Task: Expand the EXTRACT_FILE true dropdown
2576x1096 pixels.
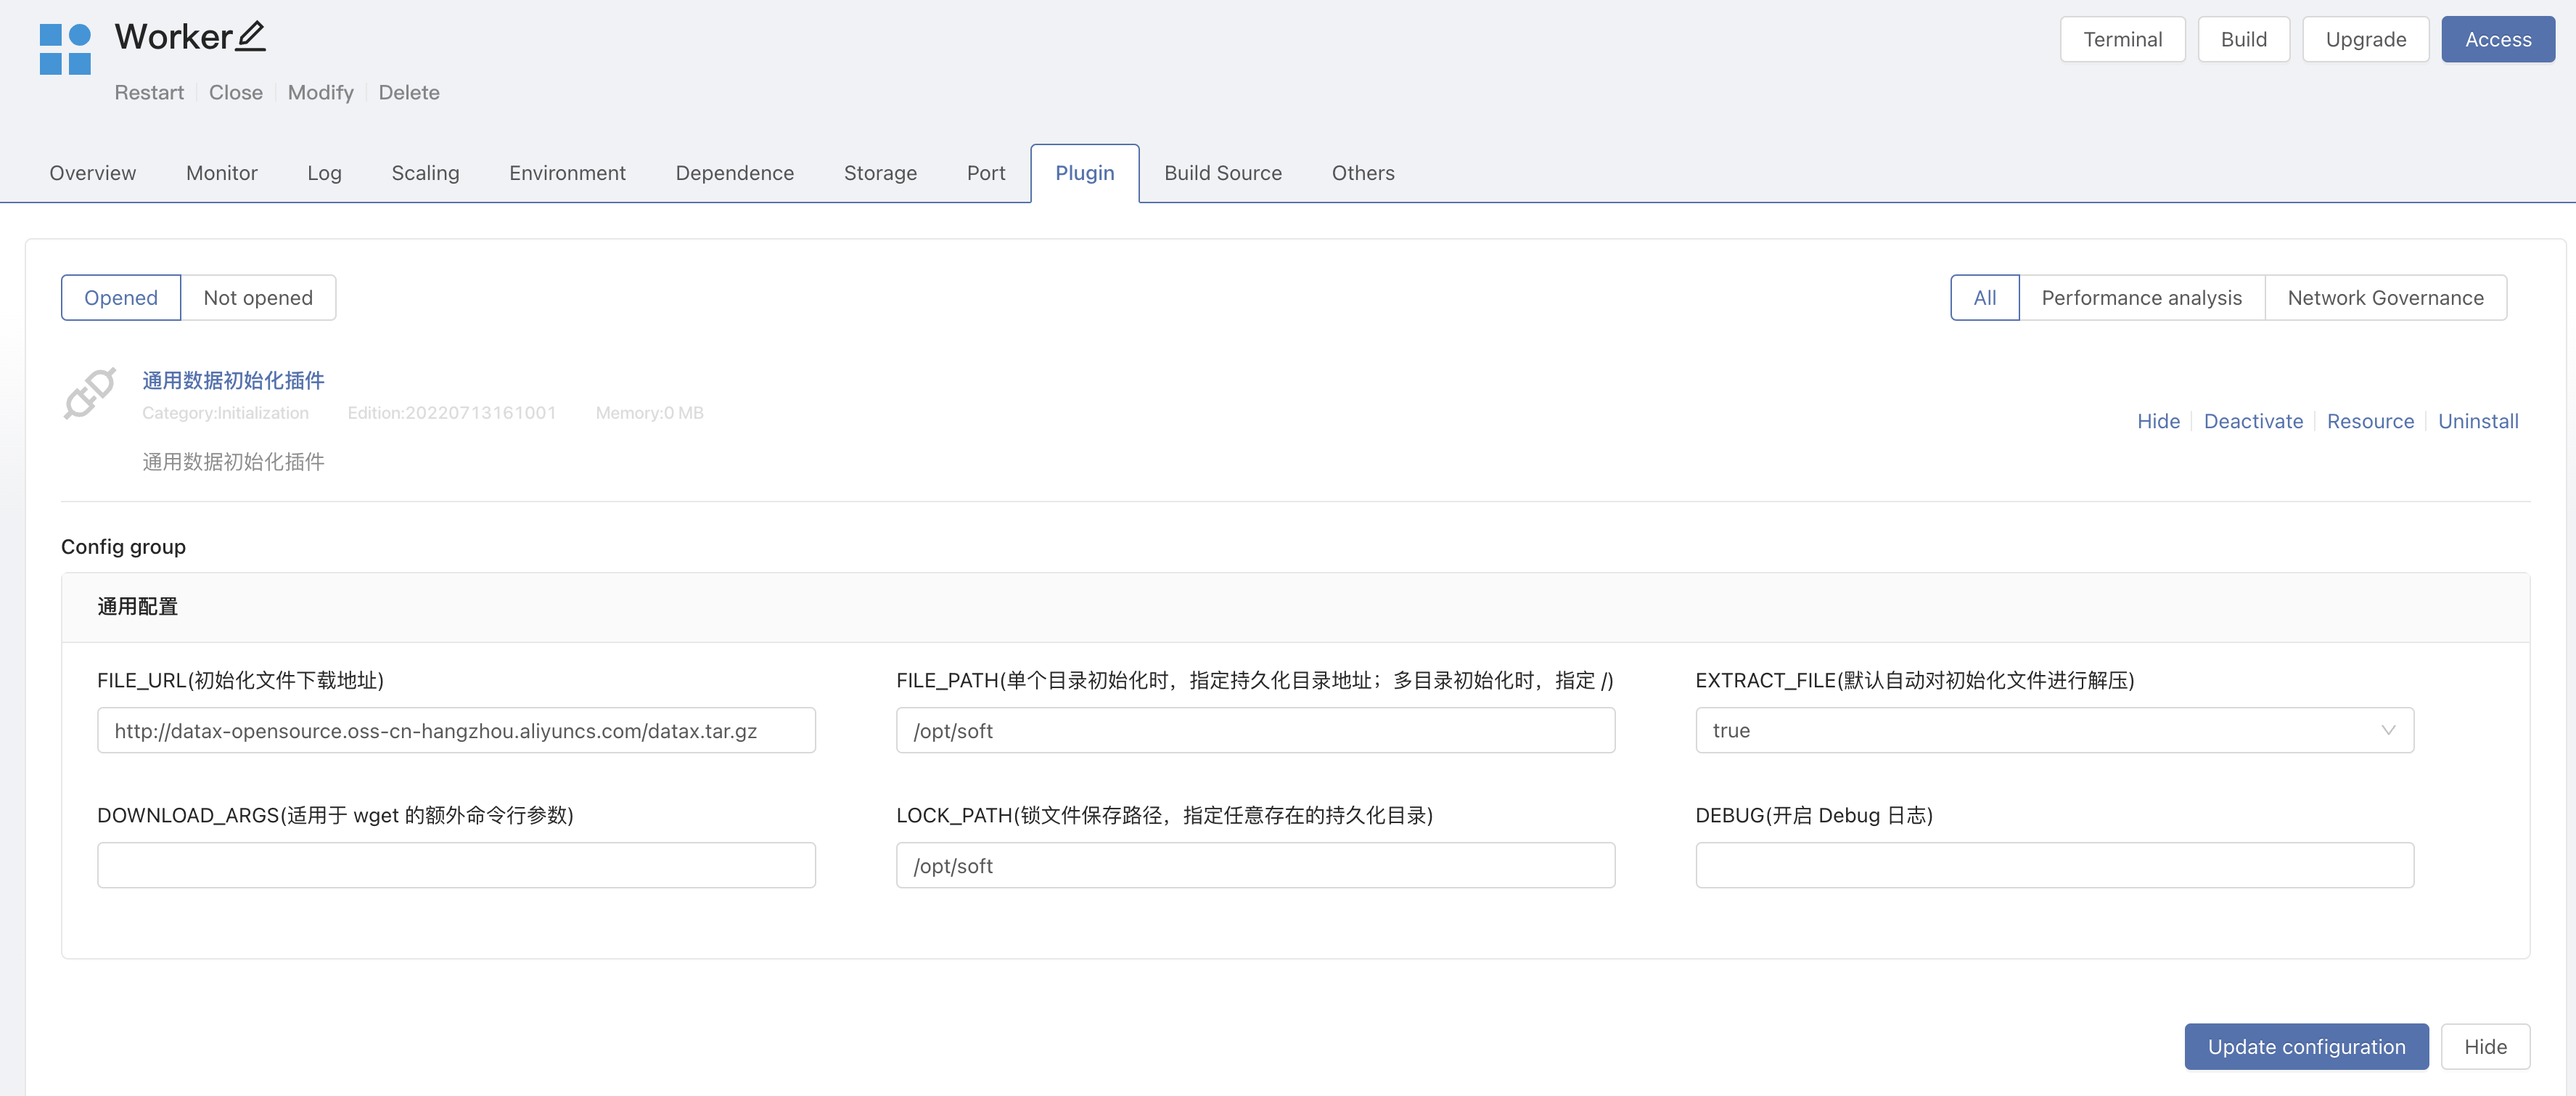Action: pos(2054,731)
